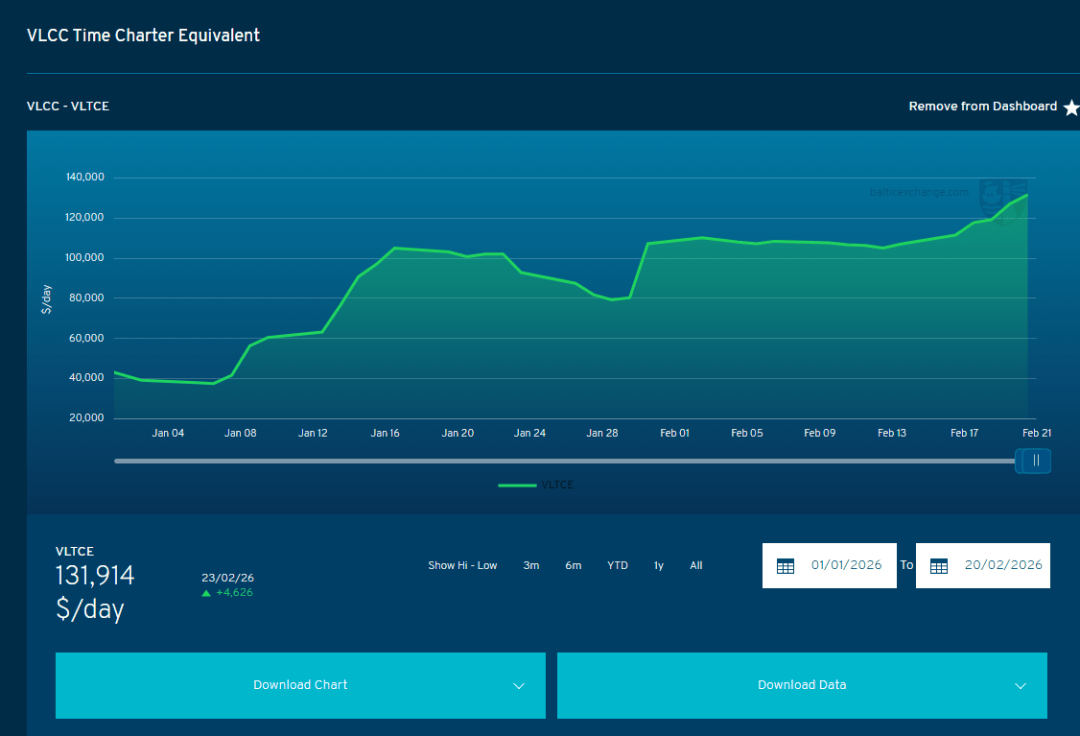The image size is (1080, 736).
Task: Toggle the VLTCE series in the chart legend
Action: pyautogui.click(x=536, y=485)
